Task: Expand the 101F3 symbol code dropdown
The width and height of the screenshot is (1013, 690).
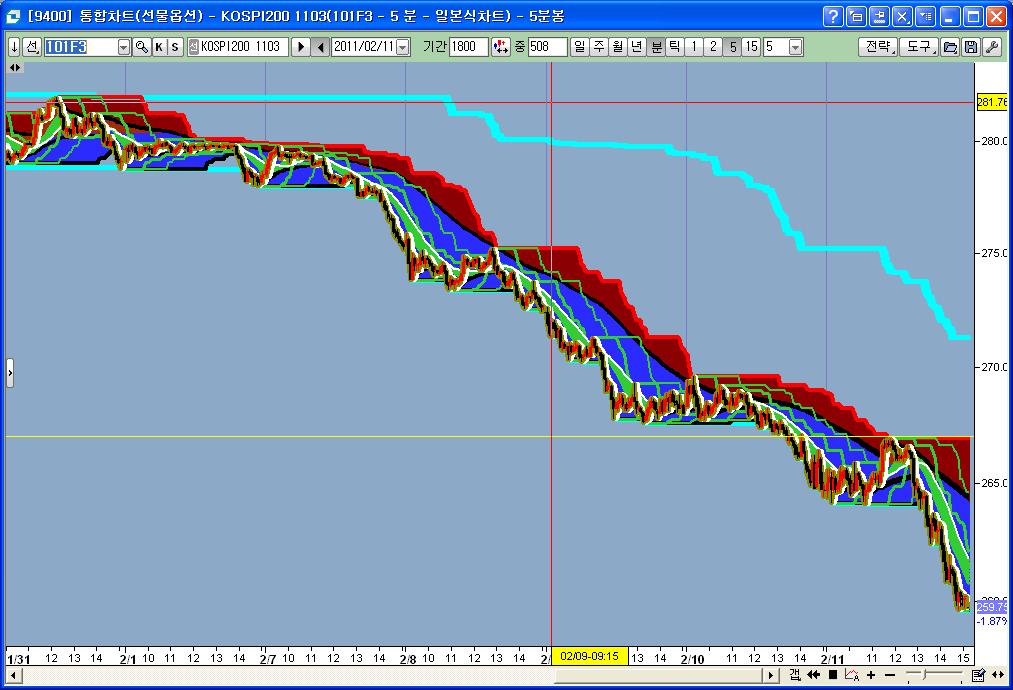Action: [124, 47]
